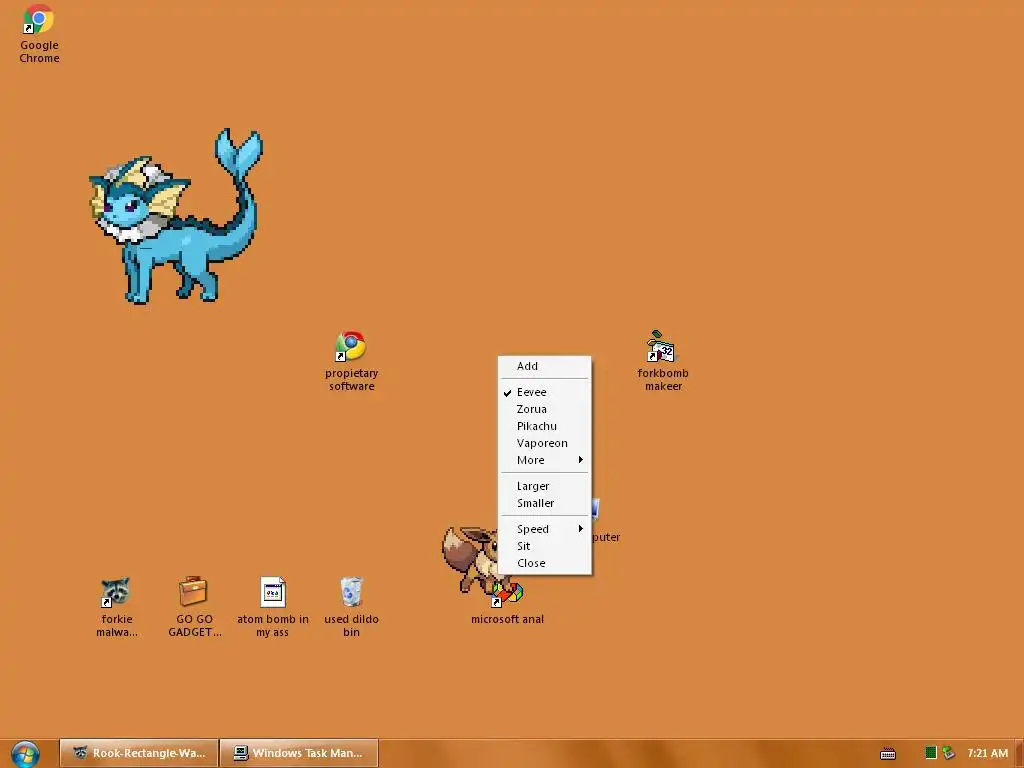
Task: Click the Safely Remove Hardware tray icon
Action: 948,753
